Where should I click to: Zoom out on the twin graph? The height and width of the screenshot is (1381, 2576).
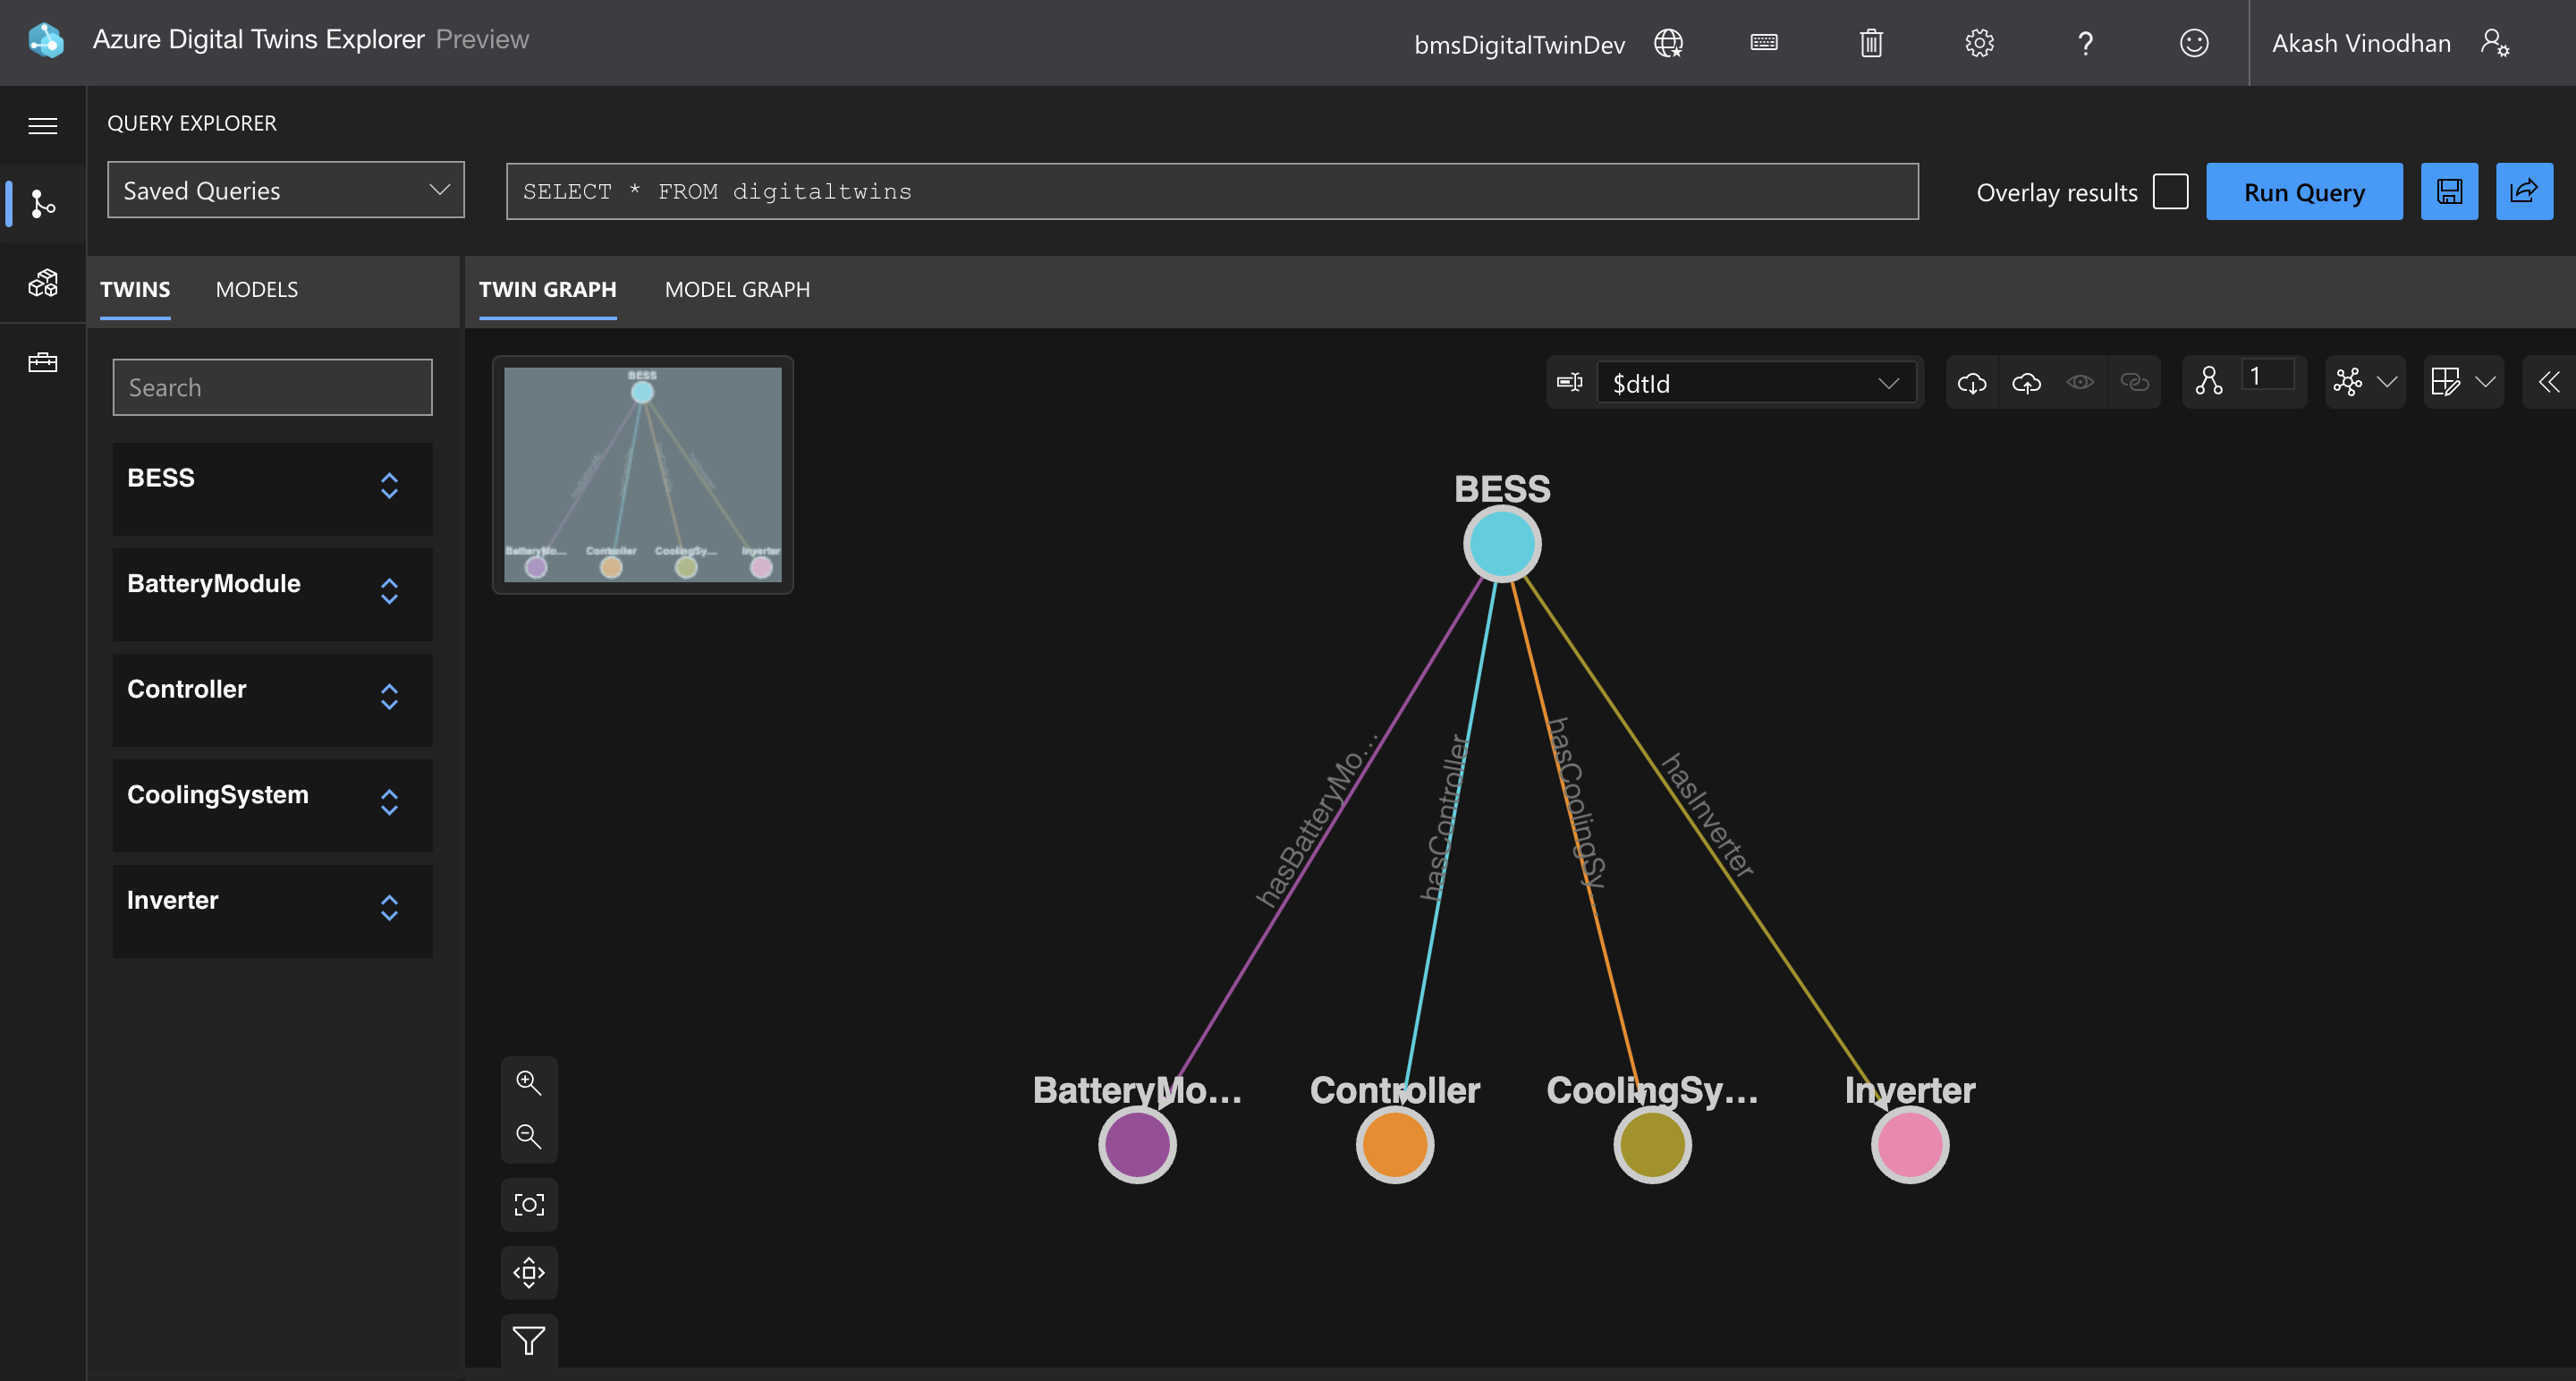(x=529, y=1137)
